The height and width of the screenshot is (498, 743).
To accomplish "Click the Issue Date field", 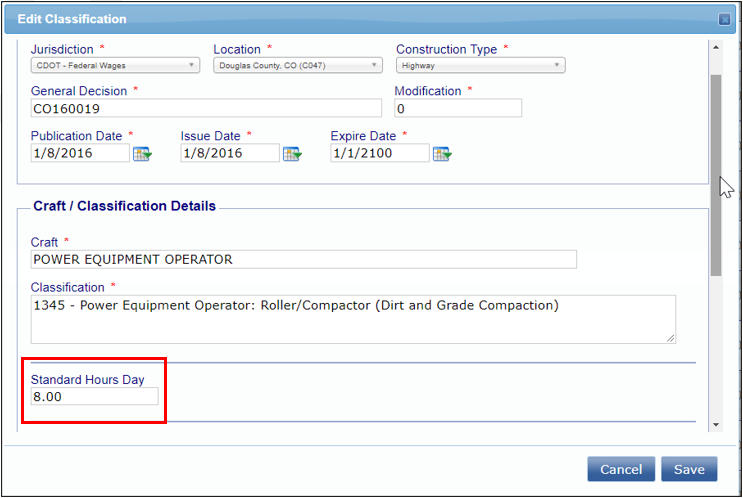I will pyautogui.click(x=230, y=153).
